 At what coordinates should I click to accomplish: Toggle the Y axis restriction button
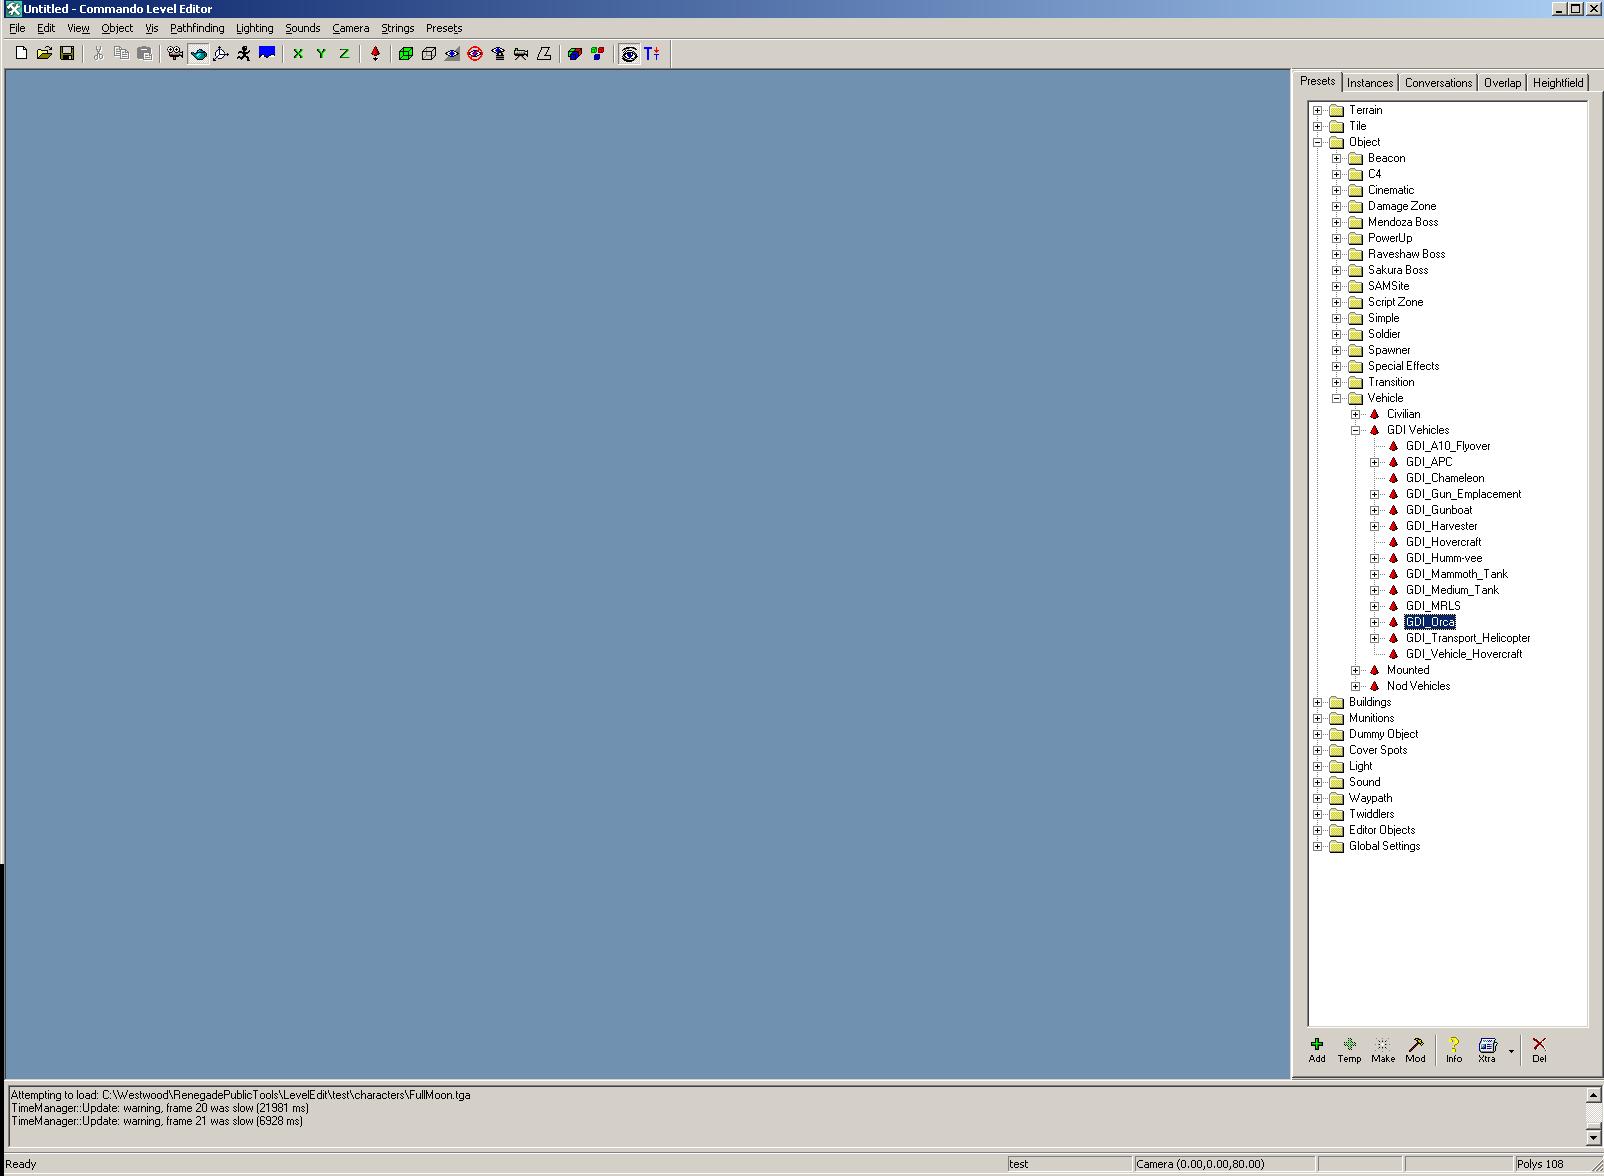click(x=321, y=54)
